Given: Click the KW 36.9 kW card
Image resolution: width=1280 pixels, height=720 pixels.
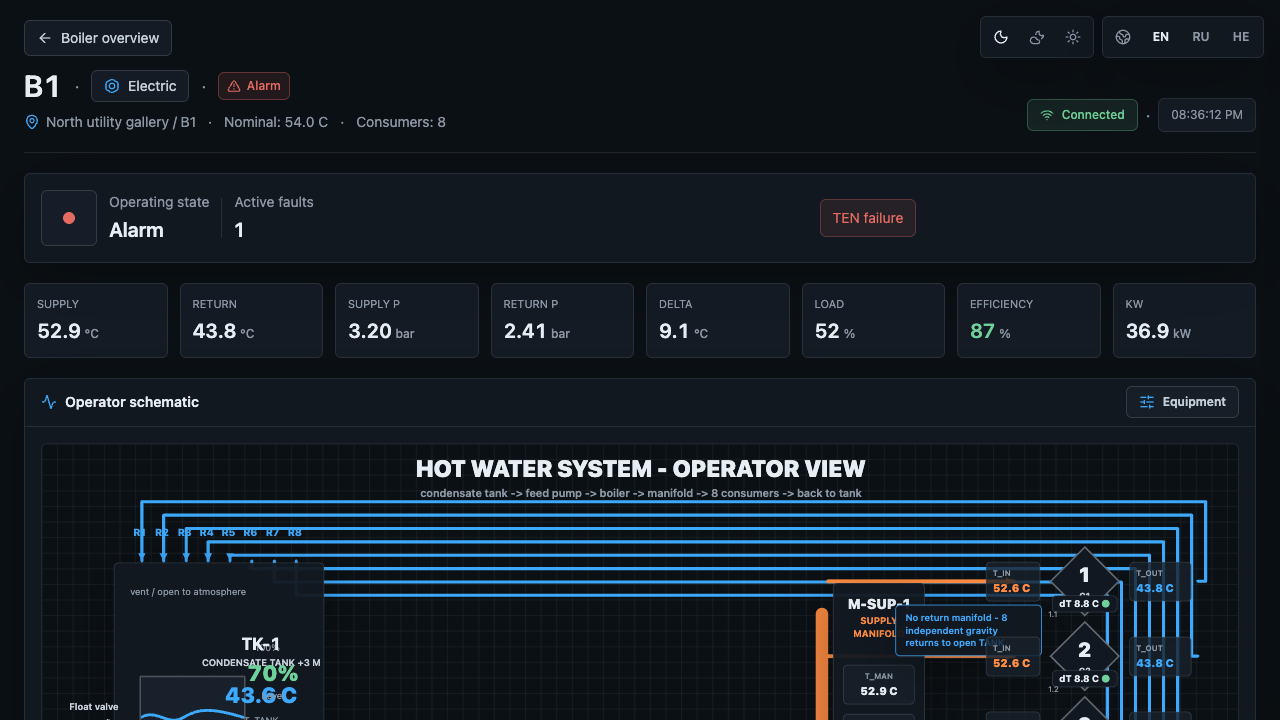Looking at the screenshot, I should (1184, 320).
